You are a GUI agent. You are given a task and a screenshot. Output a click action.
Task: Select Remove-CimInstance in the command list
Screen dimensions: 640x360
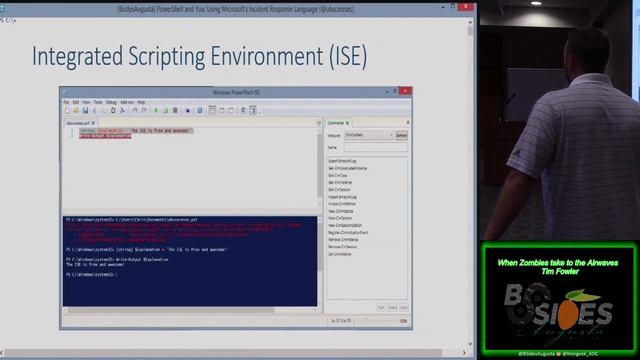tap(343, 240)
